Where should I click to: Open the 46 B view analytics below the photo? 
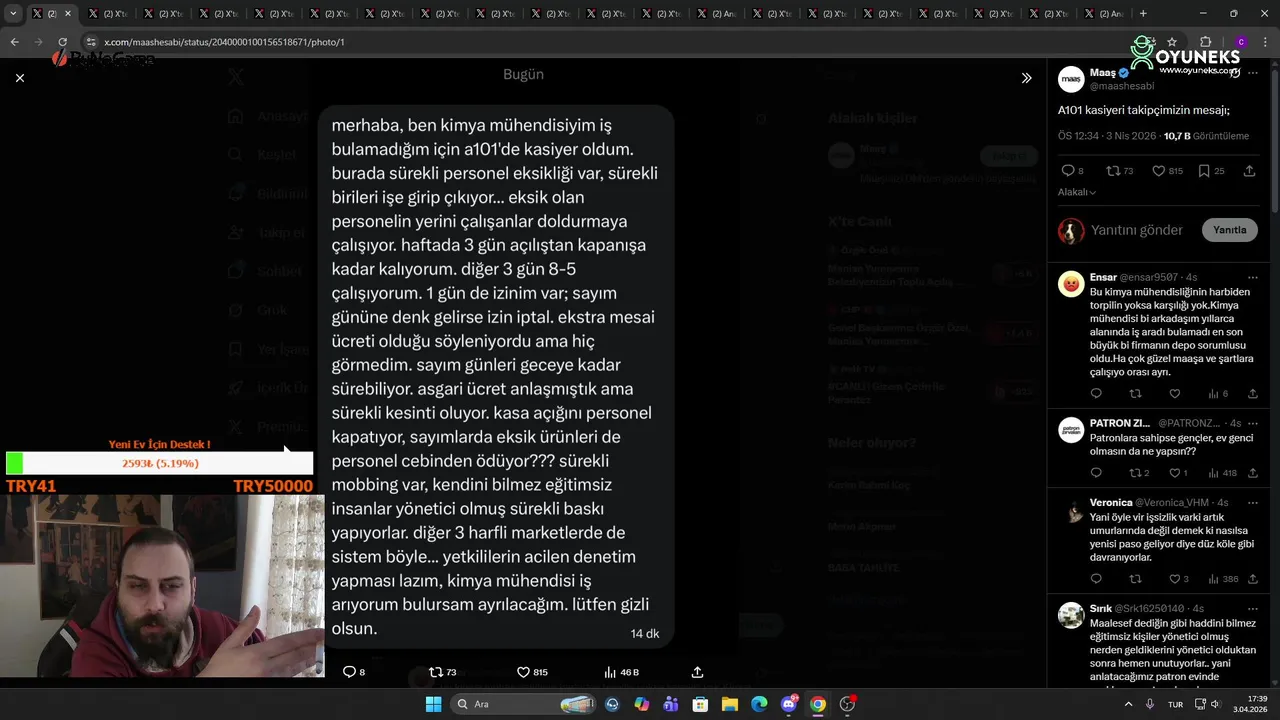pos(622,672)
